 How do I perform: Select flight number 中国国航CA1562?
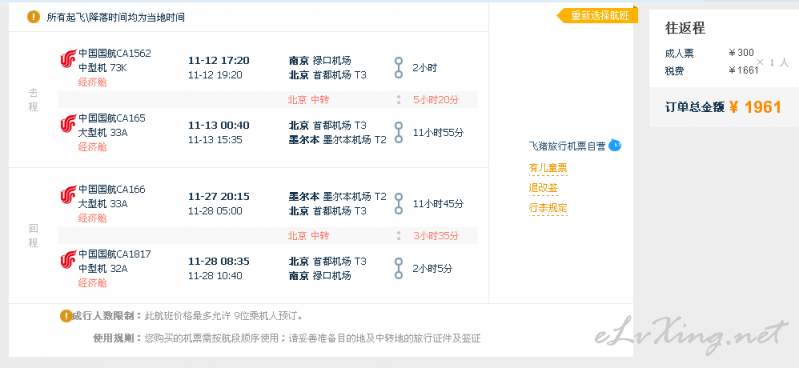point(115,54)
